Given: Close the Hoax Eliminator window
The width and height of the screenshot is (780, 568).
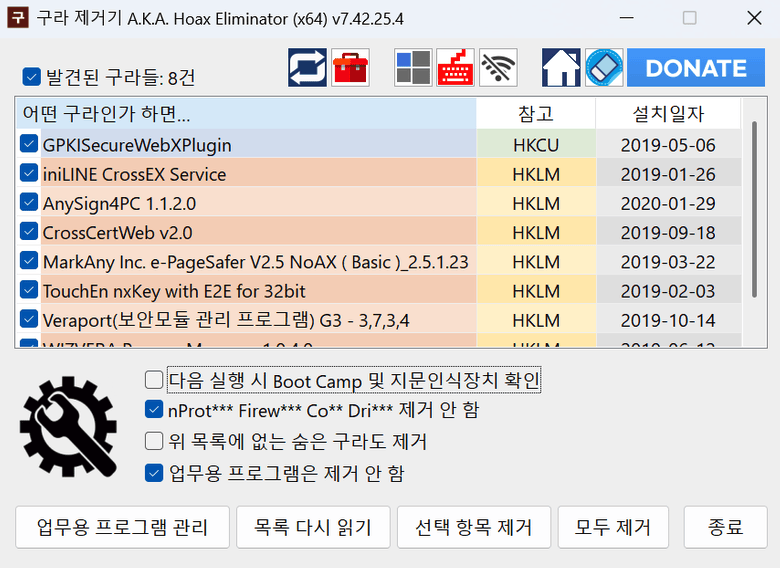Looking at the screenshot, I should click(754, 18).
